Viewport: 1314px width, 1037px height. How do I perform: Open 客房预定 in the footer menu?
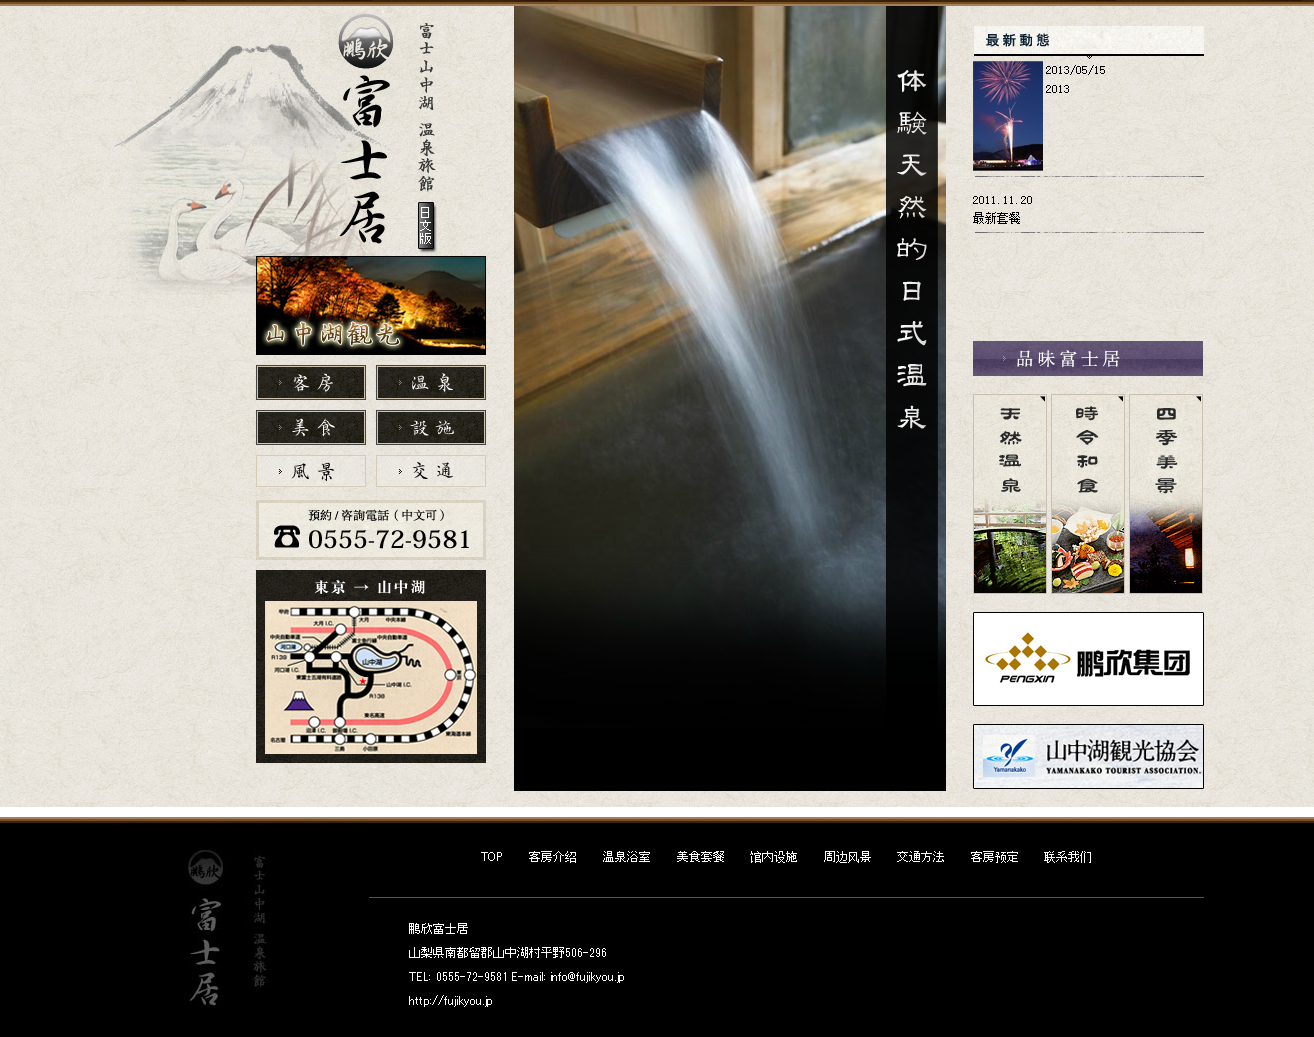pyautogui.click(x=994, y=857)
